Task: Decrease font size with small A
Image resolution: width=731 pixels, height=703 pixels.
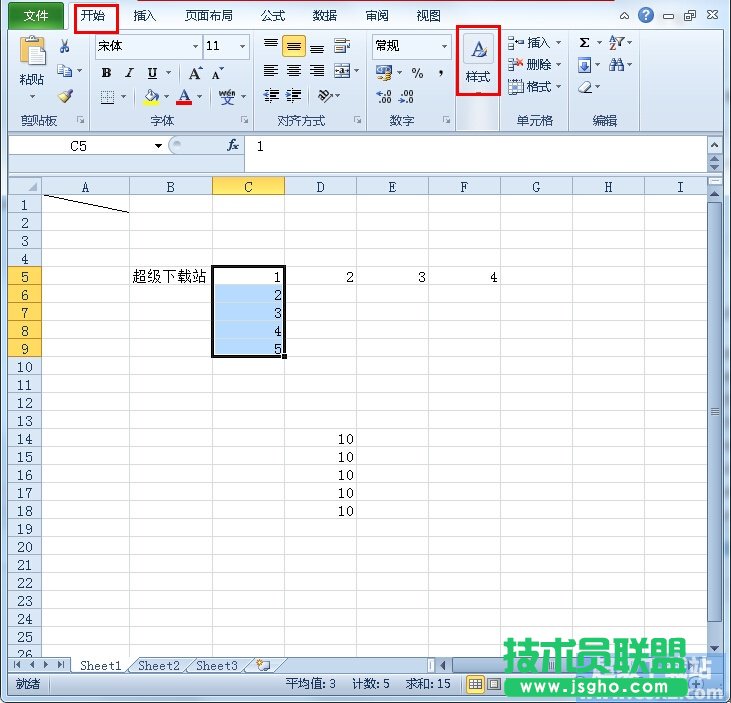Action: [x=217, y=73]
